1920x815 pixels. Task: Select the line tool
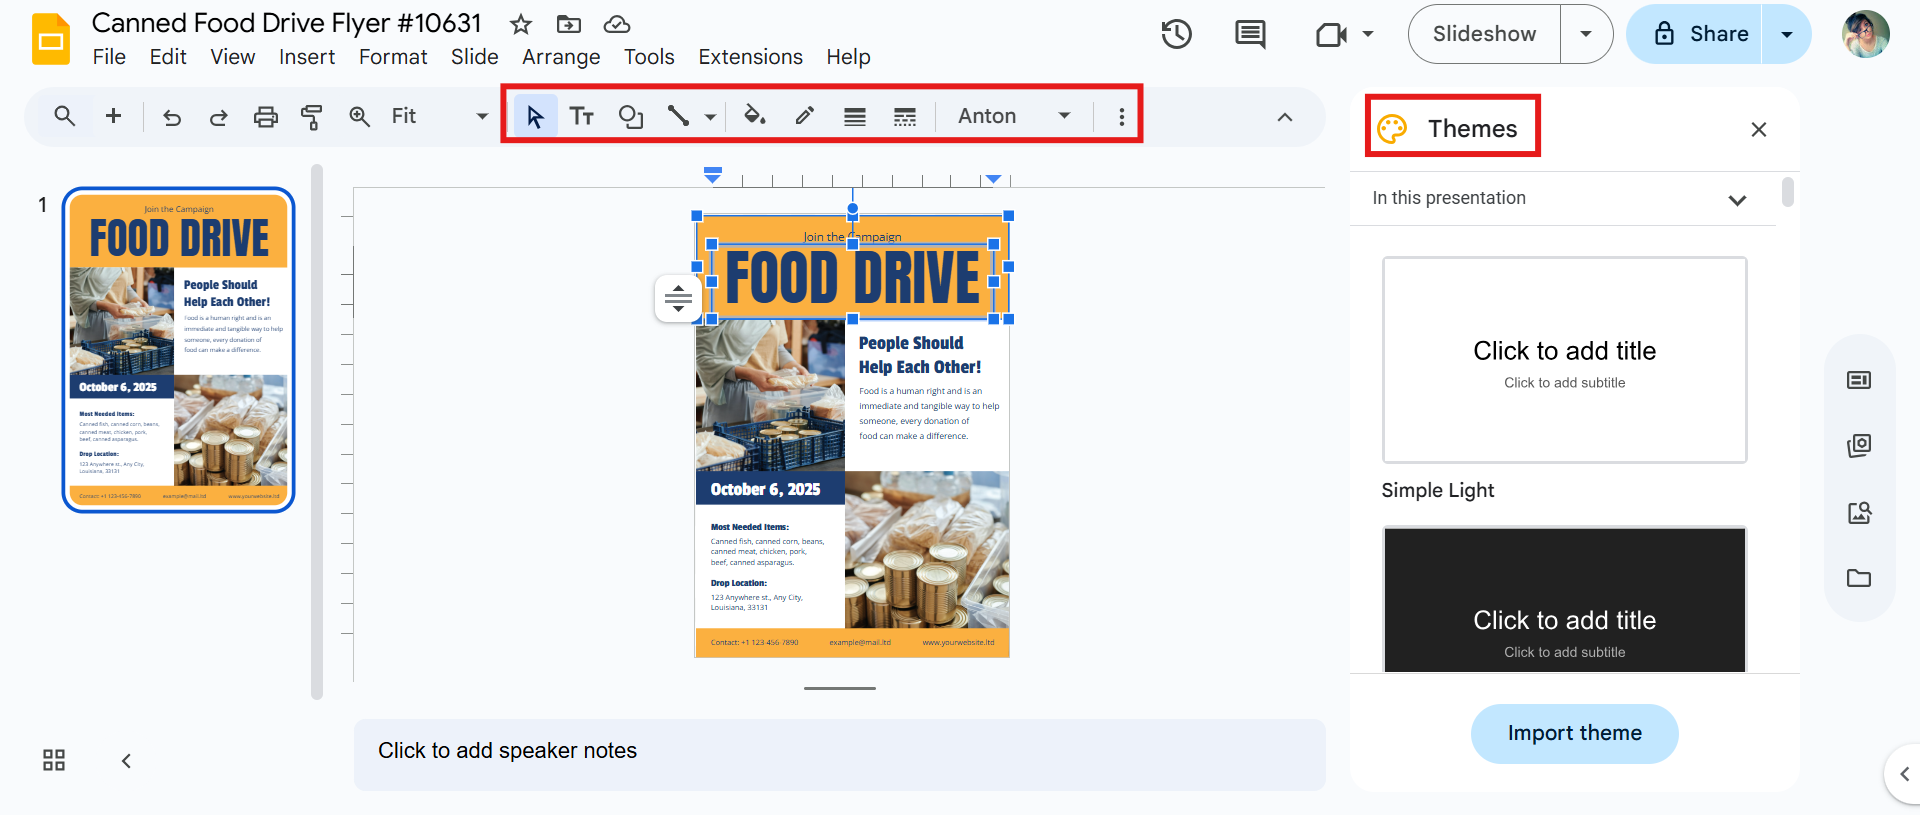click(x=678, y=117)
